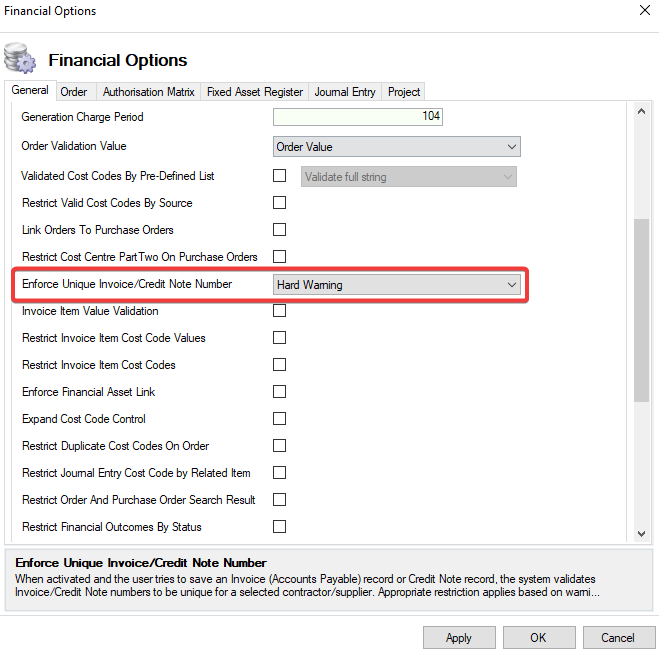Tick the Link Orders To Purchase Orders checkbox
Viewport: 659px width, 656px height.
[280, 230]
